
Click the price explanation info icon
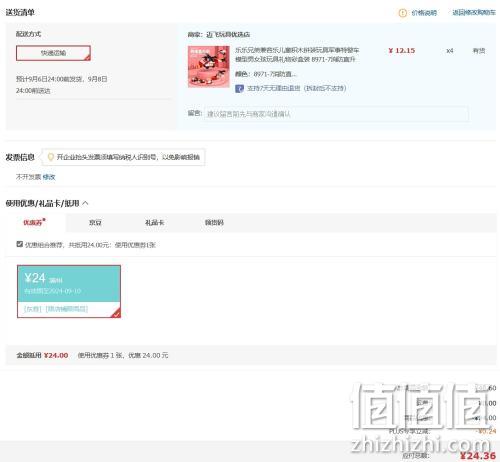click(403, 13)
